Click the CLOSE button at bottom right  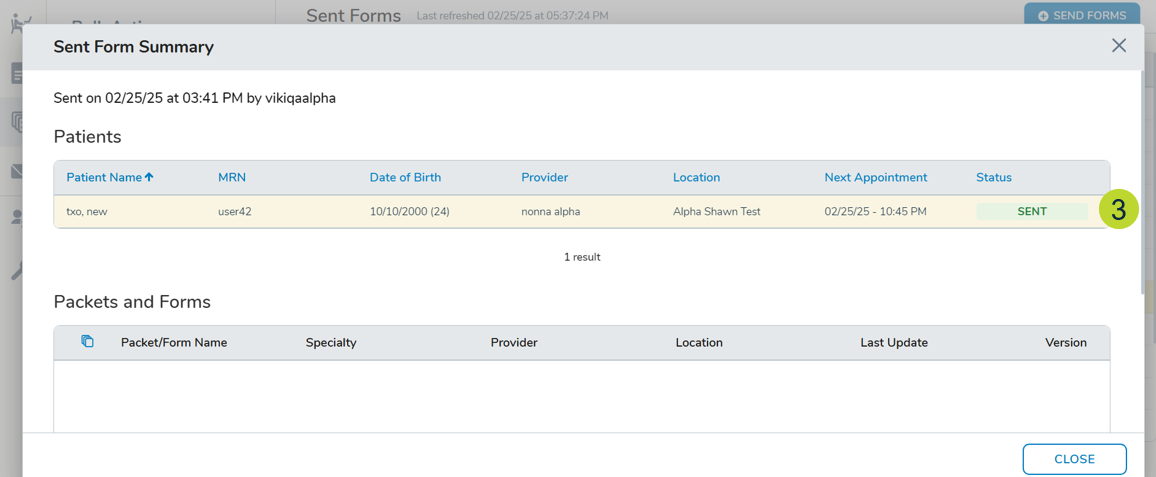1074,459
